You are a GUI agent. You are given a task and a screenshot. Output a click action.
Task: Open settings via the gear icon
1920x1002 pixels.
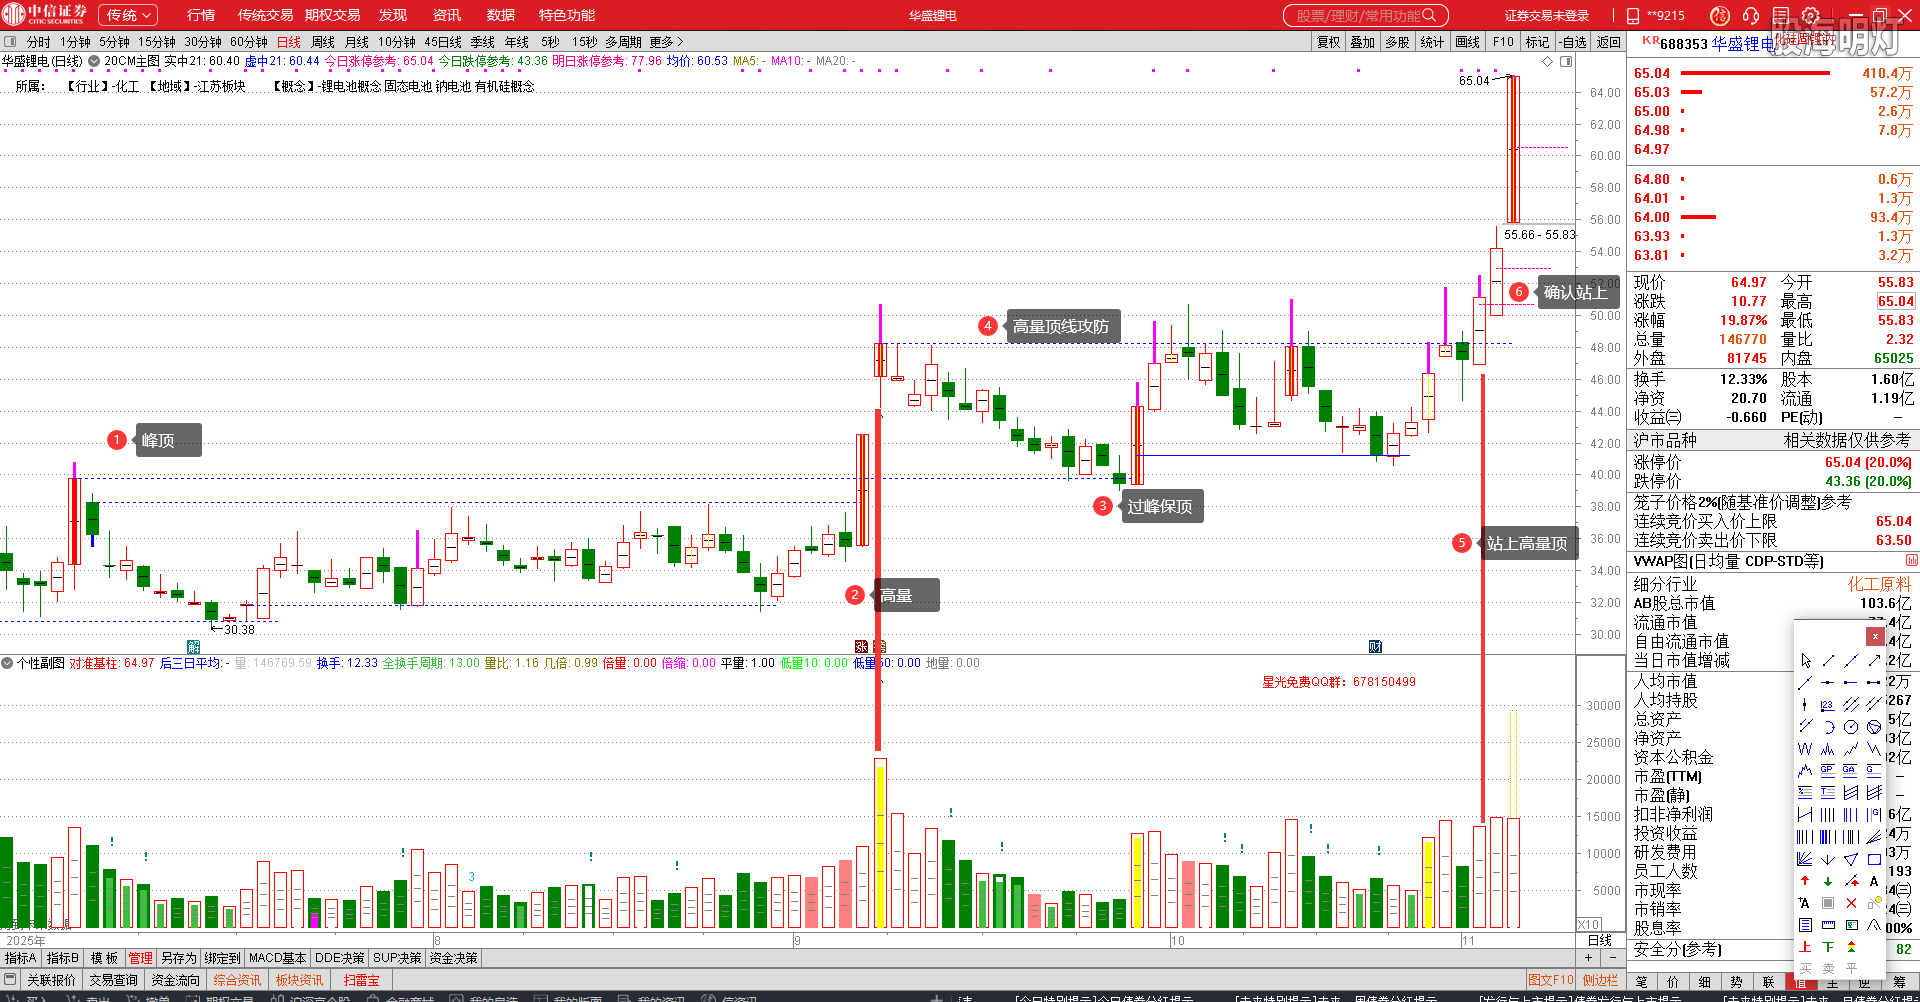tap(1811, 15)
